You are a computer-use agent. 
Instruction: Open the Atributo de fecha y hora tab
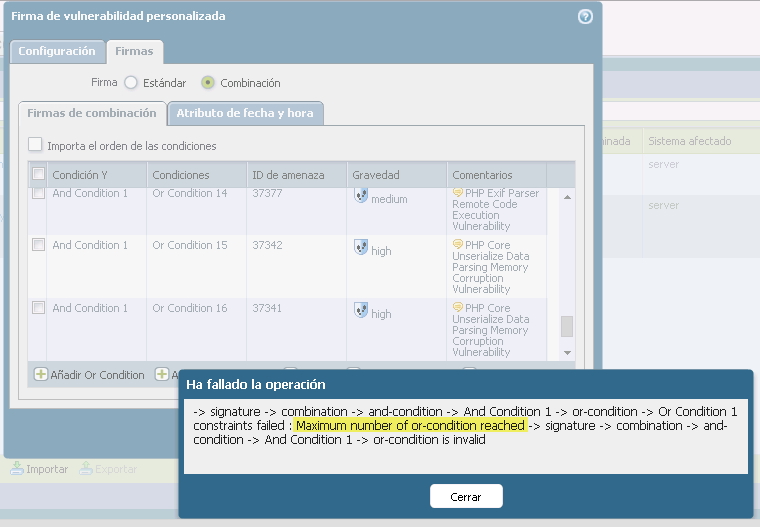click(x=245, y=113)
